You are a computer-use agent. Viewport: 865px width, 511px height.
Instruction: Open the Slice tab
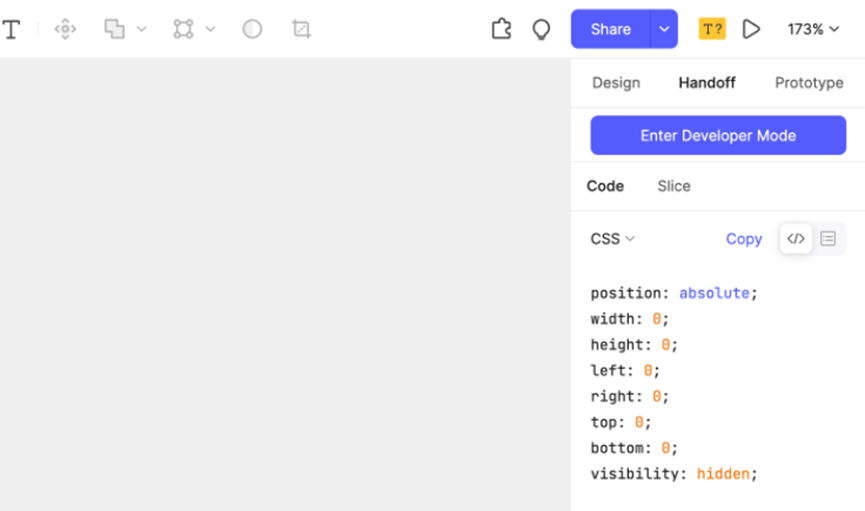673,186
